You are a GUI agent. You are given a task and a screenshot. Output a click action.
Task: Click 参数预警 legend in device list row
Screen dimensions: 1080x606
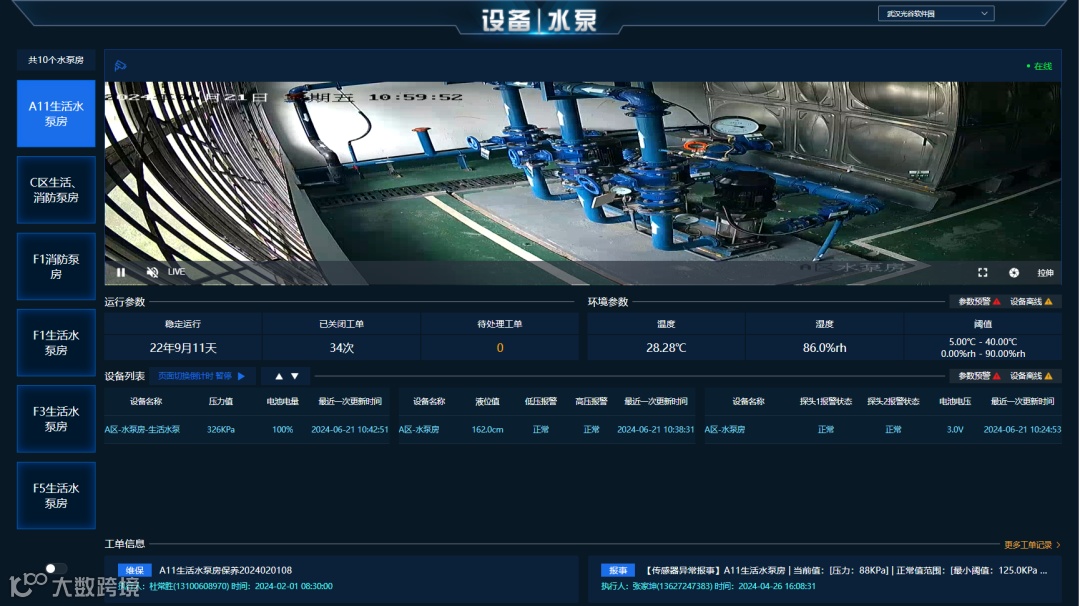point(979,376)
